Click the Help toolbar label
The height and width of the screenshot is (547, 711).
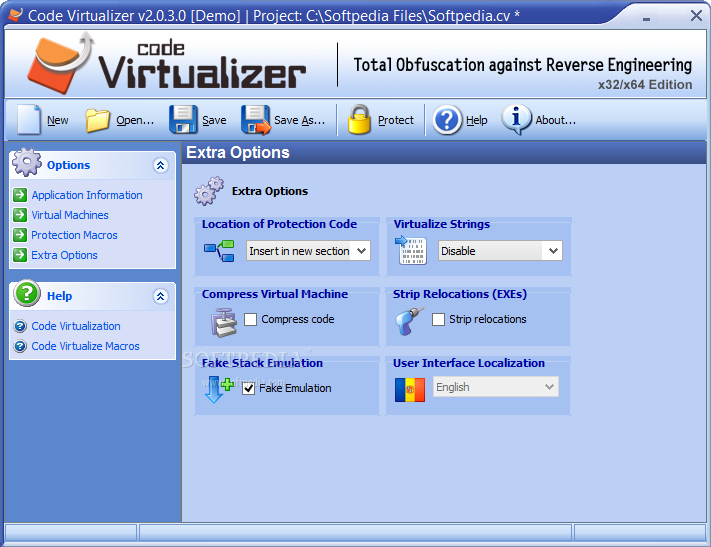coord(477,120)
